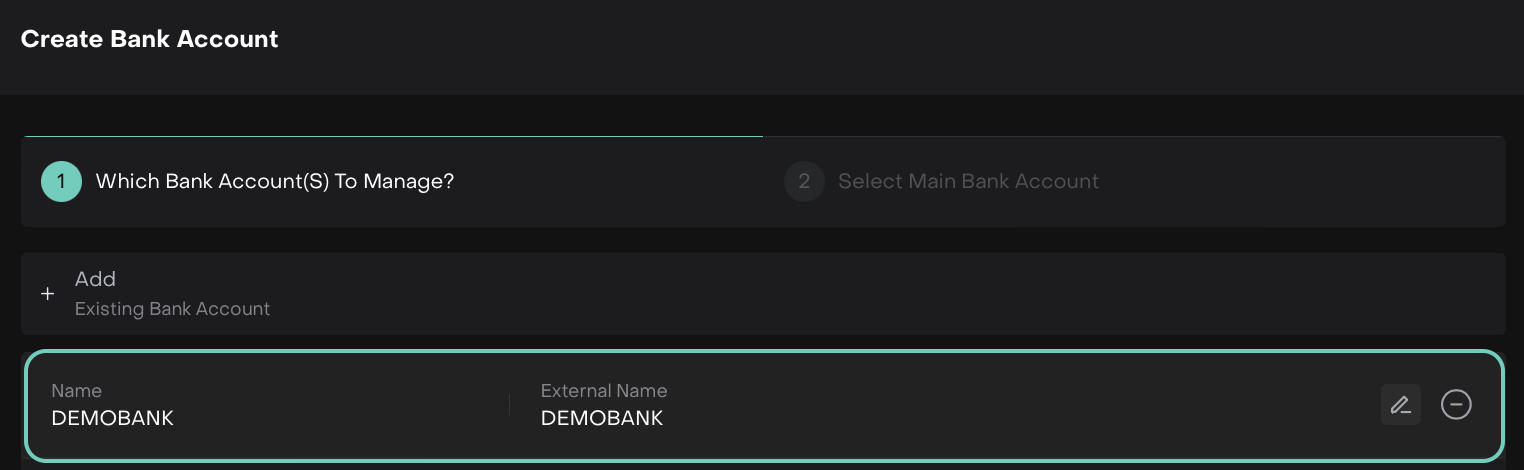Click the plus icon beside Add

pyautogui.click(x=47, y=294)
